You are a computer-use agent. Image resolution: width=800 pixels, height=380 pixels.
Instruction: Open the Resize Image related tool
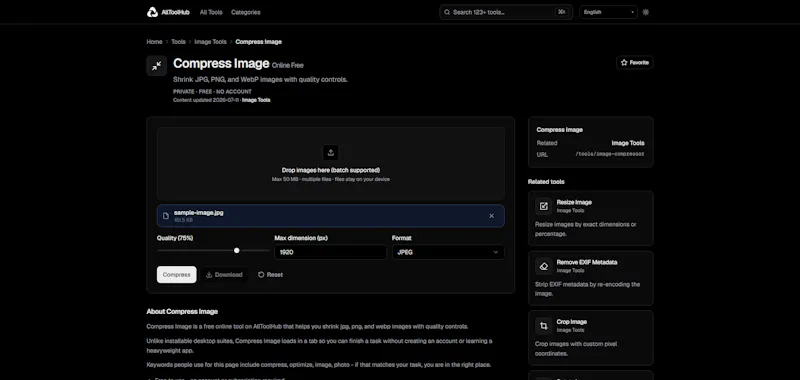pos(591,218)
